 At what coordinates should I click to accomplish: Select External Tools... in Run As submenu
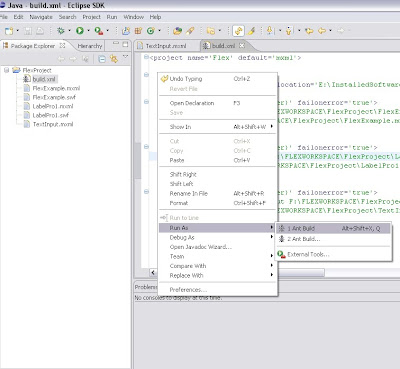tap(333, 254)
